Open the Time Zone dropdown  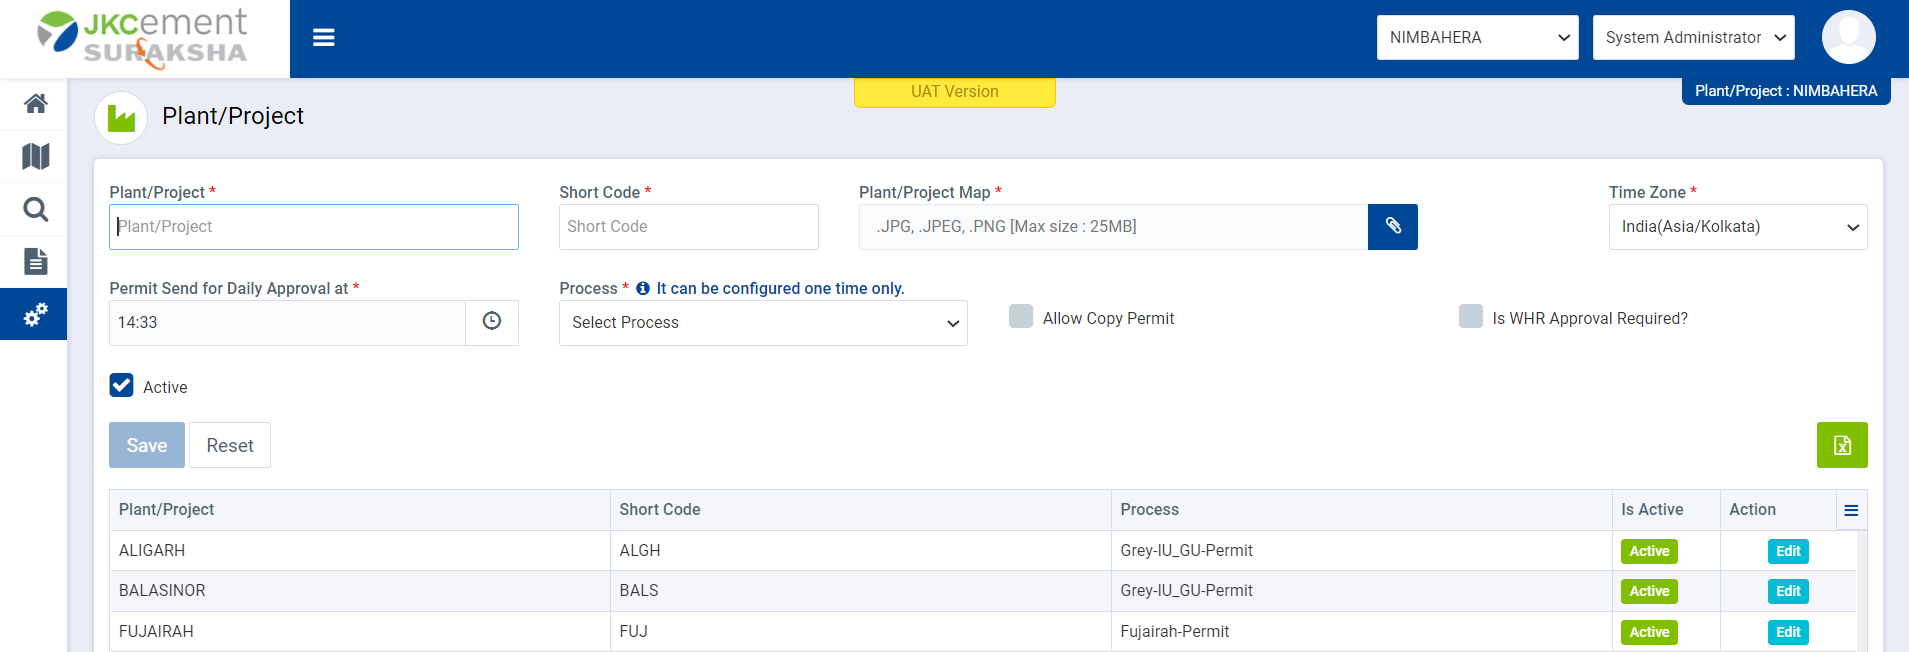(x=1738, y=227)
